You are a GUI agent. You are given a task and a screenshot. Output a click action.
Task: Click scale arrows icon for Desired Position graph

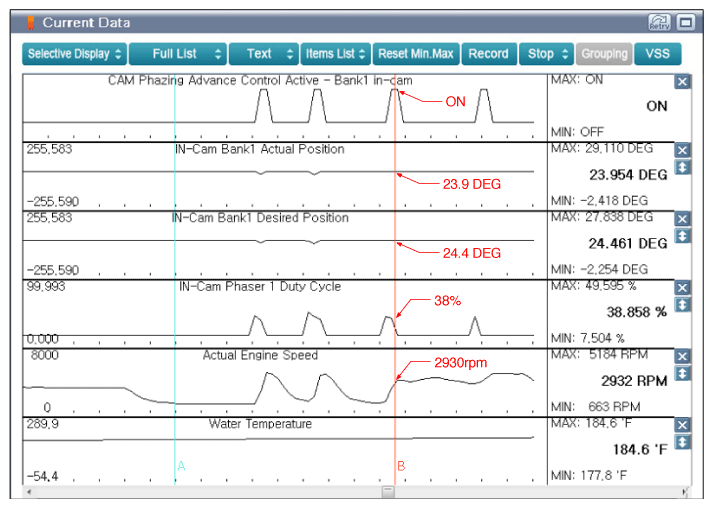682,236
